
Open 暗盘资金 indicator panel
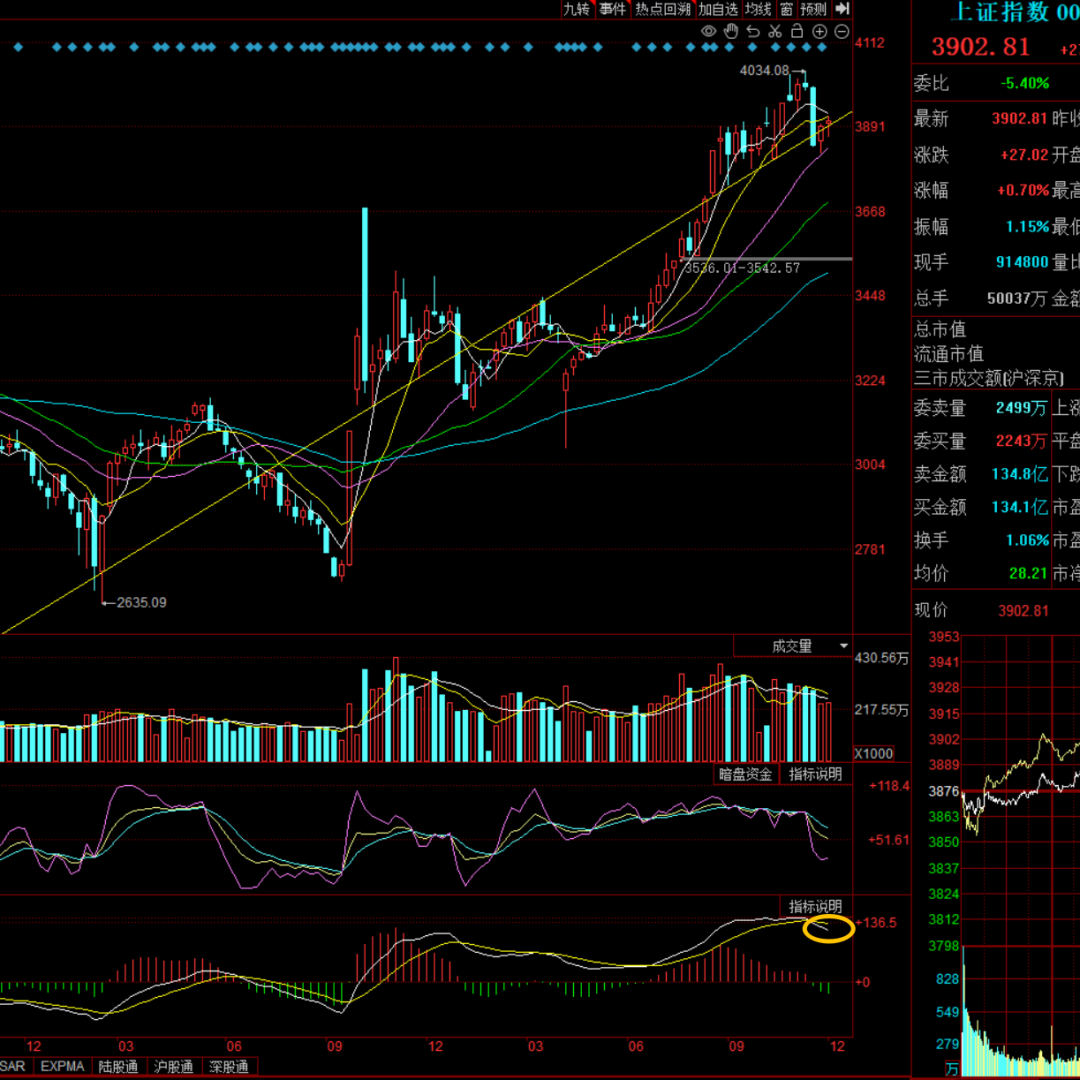(746, 774)
